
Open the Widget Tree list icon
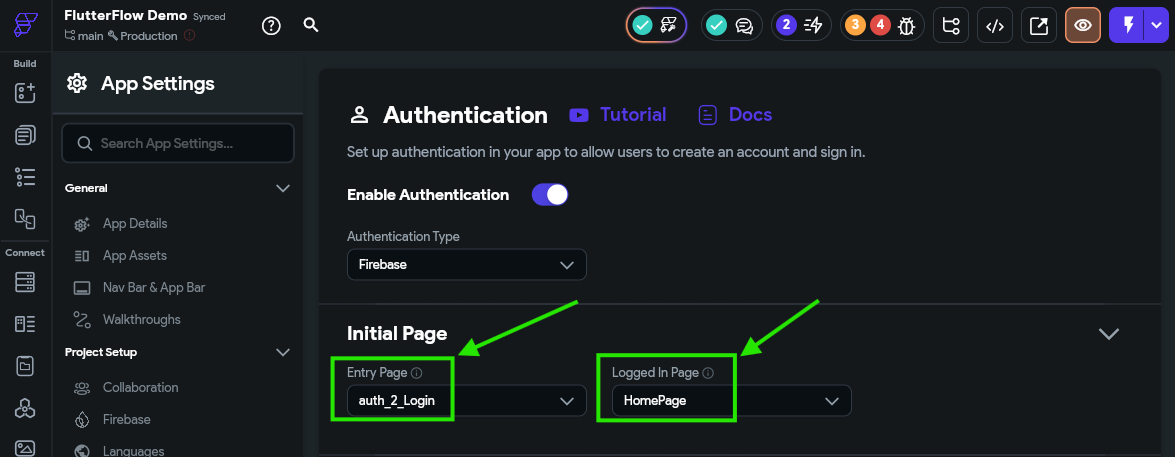tap(25, 177)
